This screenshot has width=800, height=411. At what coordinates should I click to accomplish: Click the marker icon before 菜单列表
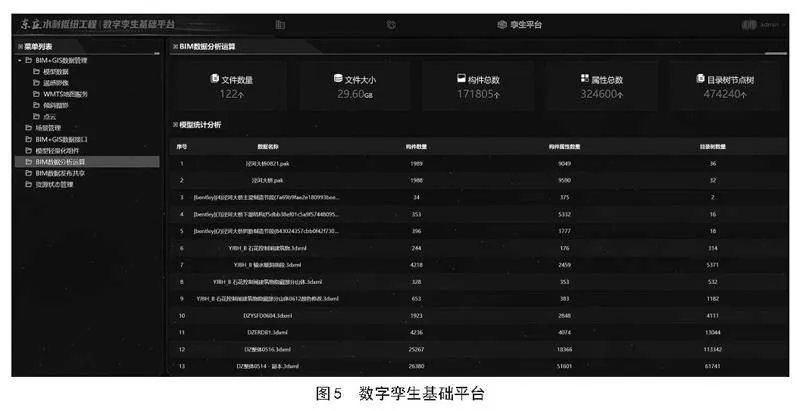20,46
